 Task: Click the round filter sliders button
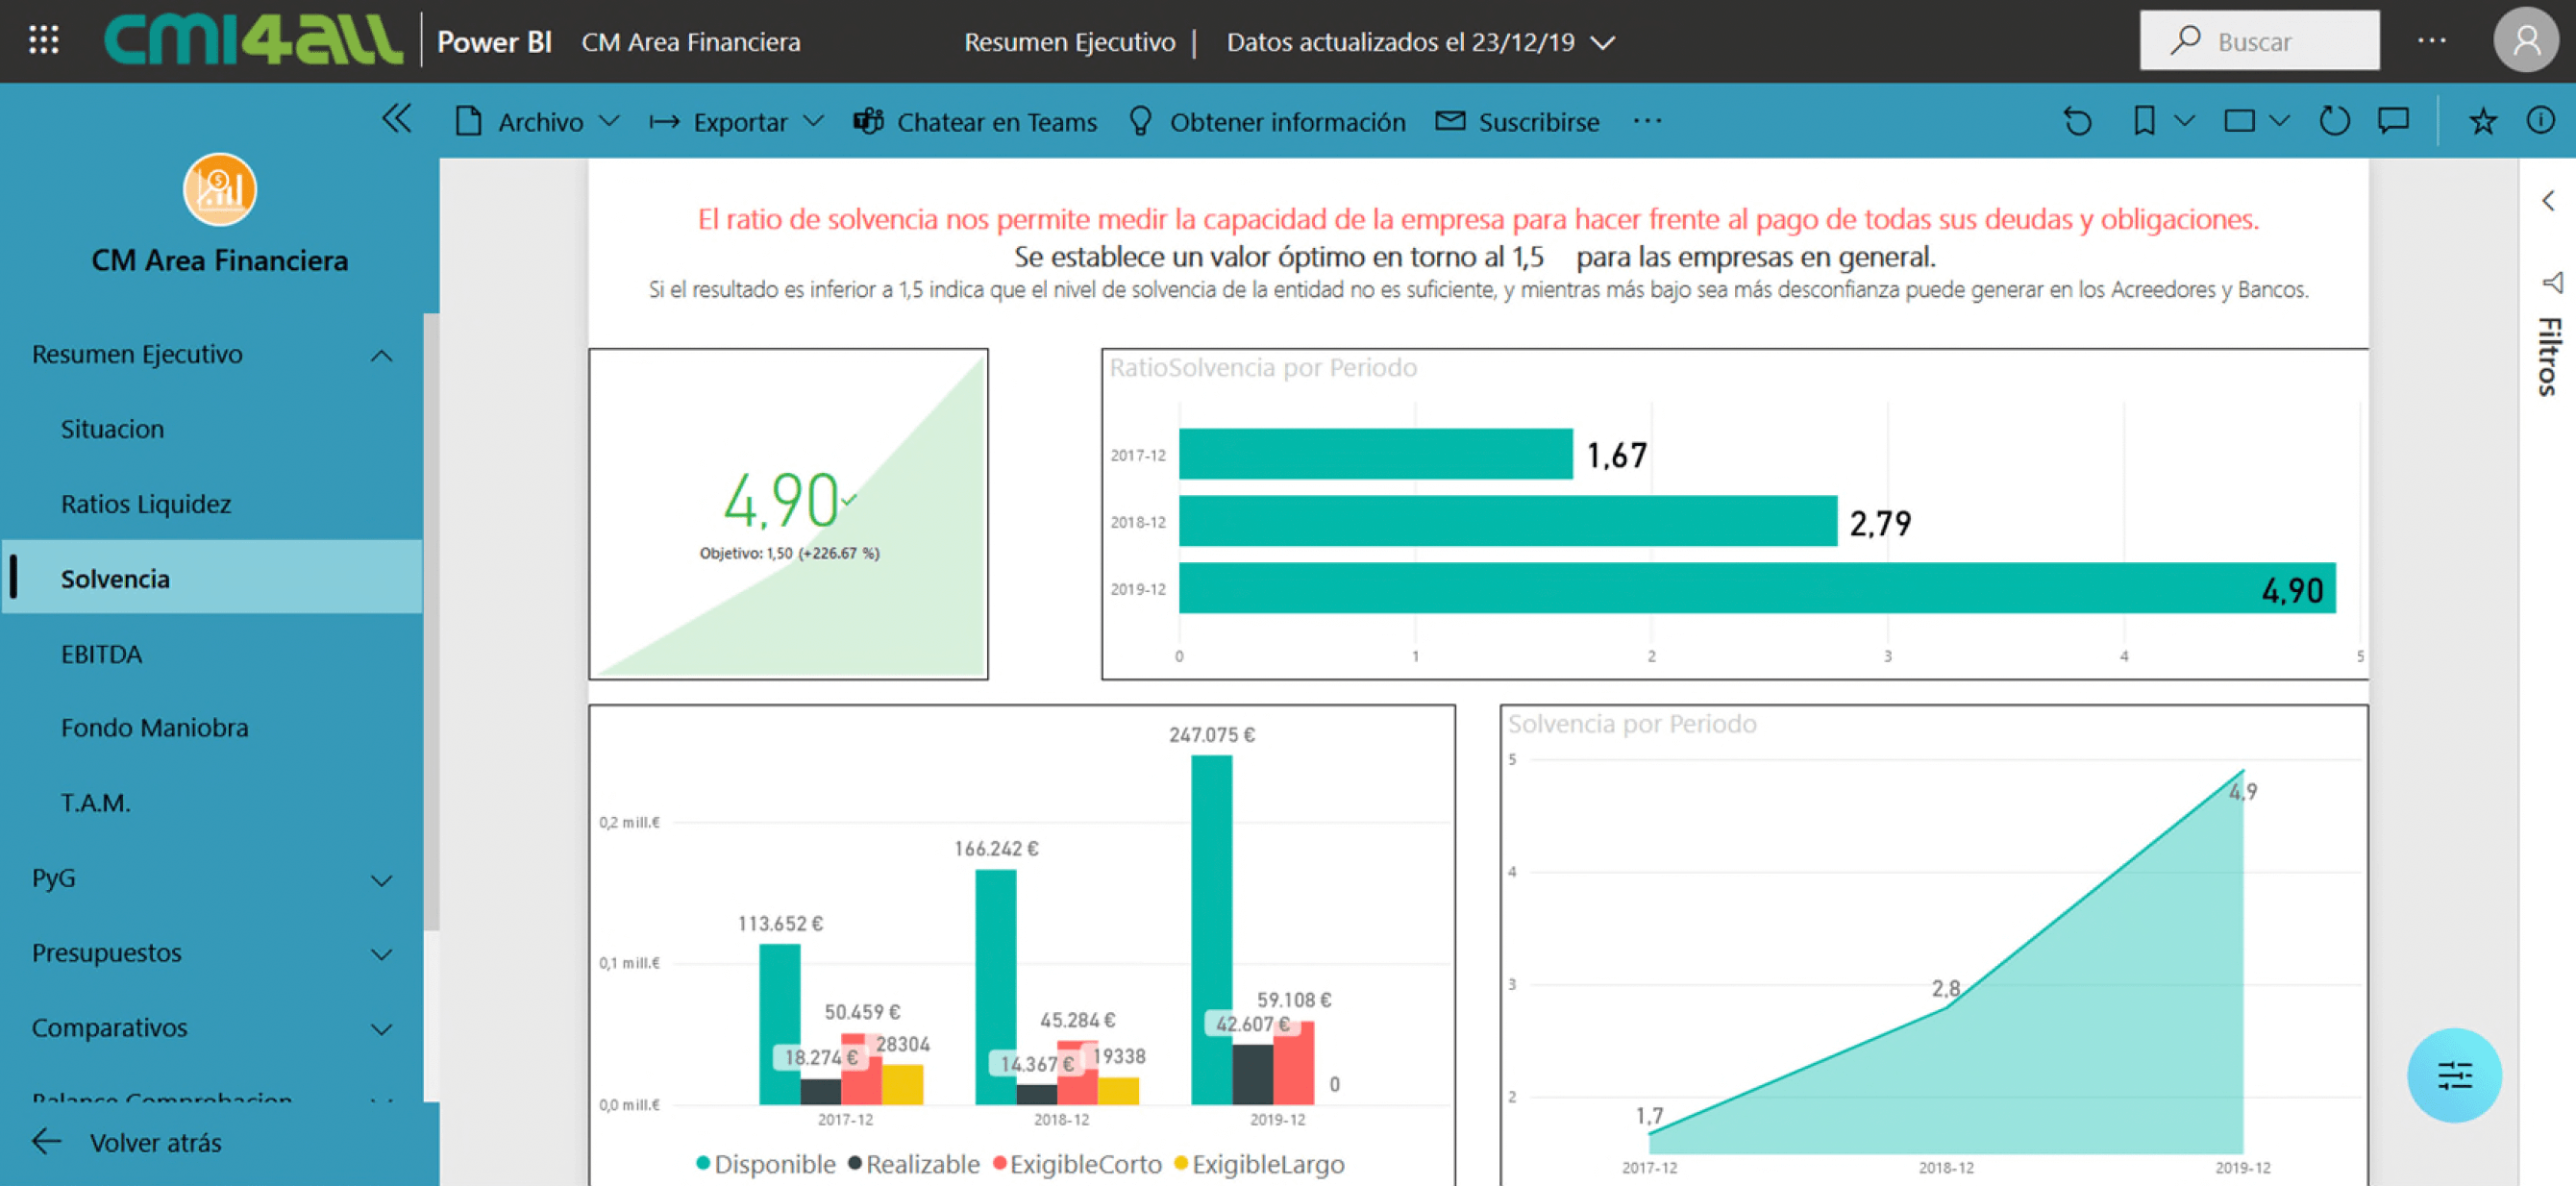point(2453,1075)
